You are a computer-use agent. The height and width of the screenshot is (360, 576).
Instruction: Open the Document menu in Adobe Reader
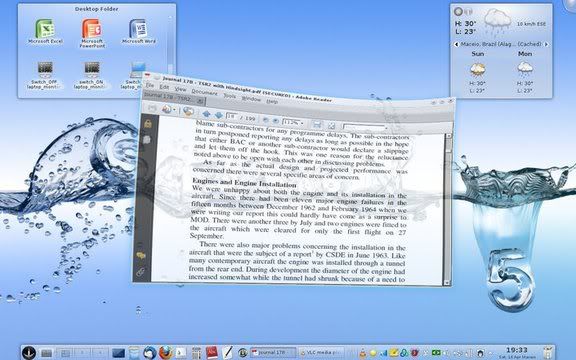coord(204,92)
